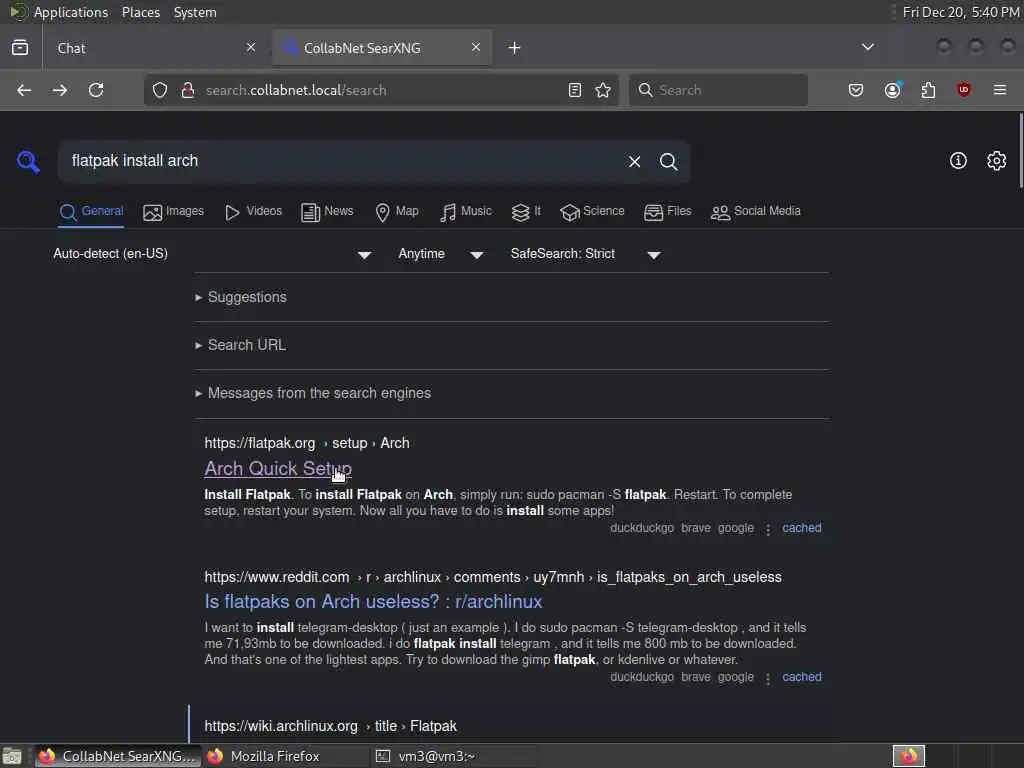Screen dimensions: 1024x768
Task: Open the reddit.com result URL
Action: [493, 577]
